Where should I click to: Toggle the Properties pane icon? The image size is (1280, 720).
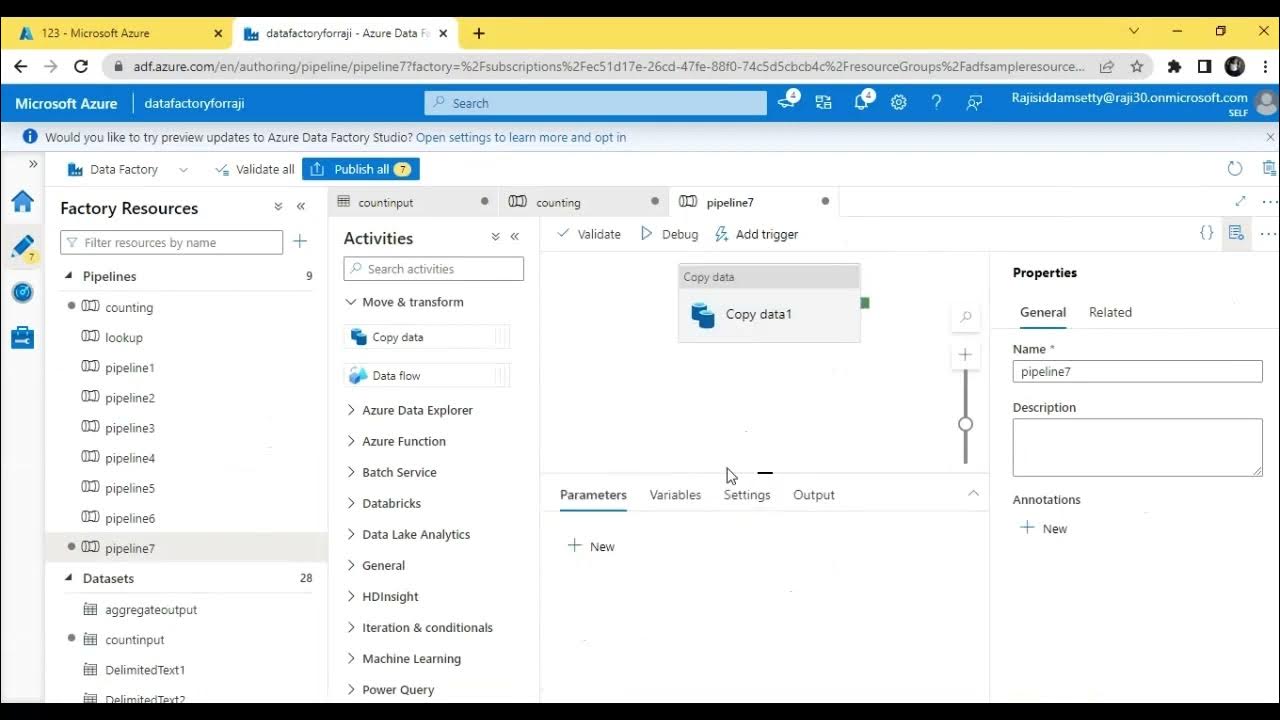coord(1237,233)
